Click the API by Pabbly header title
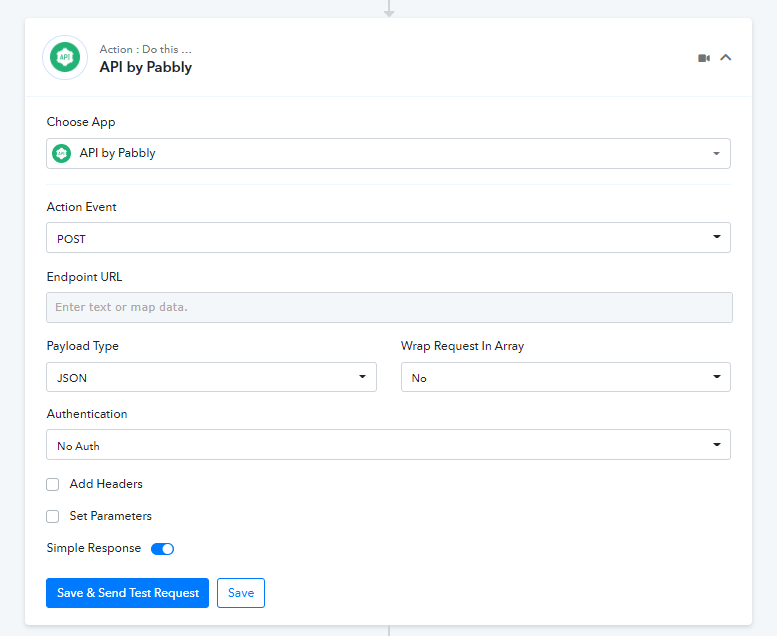 [146, 67]
